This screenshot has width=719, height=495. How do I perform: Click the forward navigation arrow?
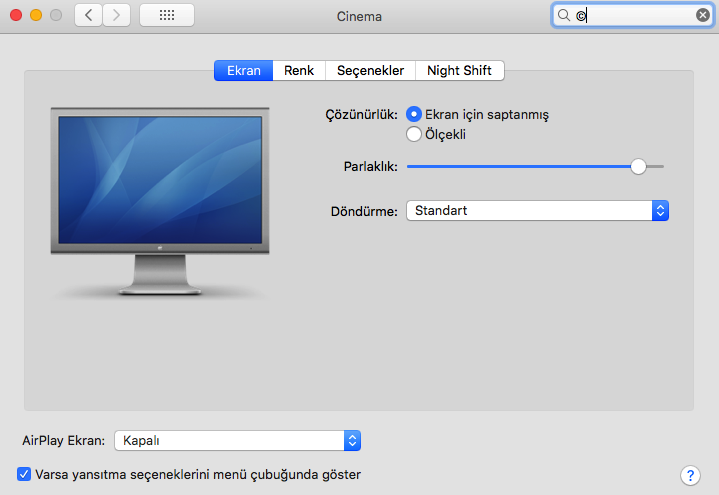tap(116, 16)
